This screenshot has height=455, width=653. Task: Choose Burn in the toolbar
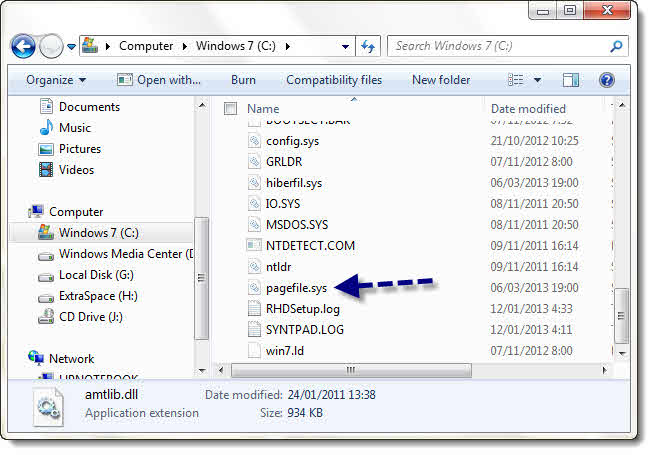pos(243,80)
